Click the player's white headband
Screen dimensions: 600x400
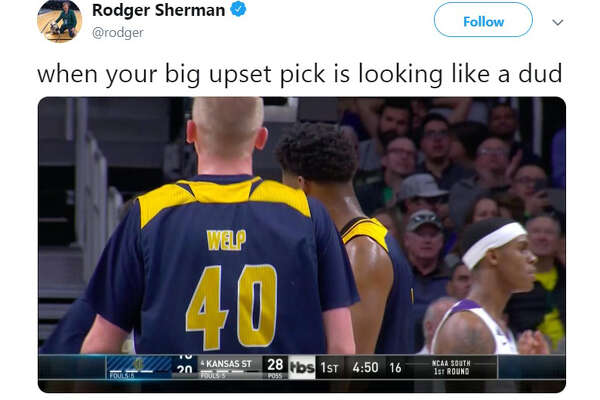pyautogui.click(x=494, y=243)
